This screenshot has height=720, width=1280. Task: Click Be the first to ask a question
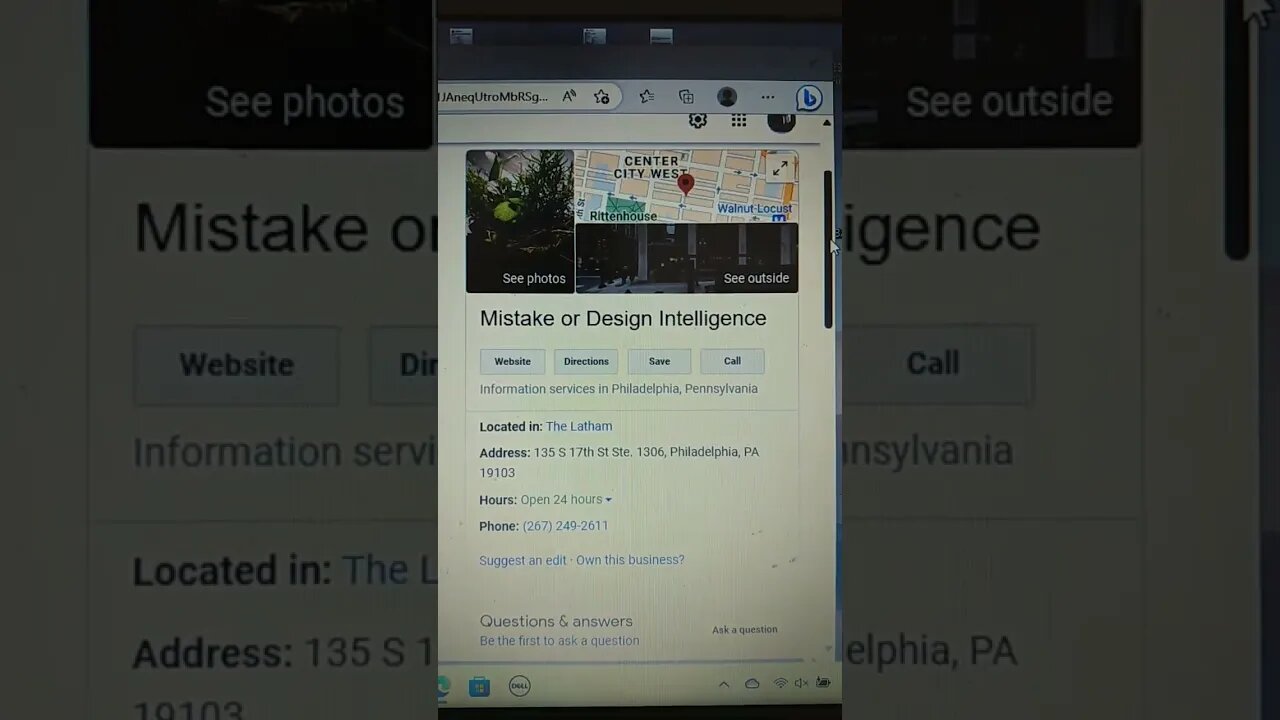[x=559, y=641]
